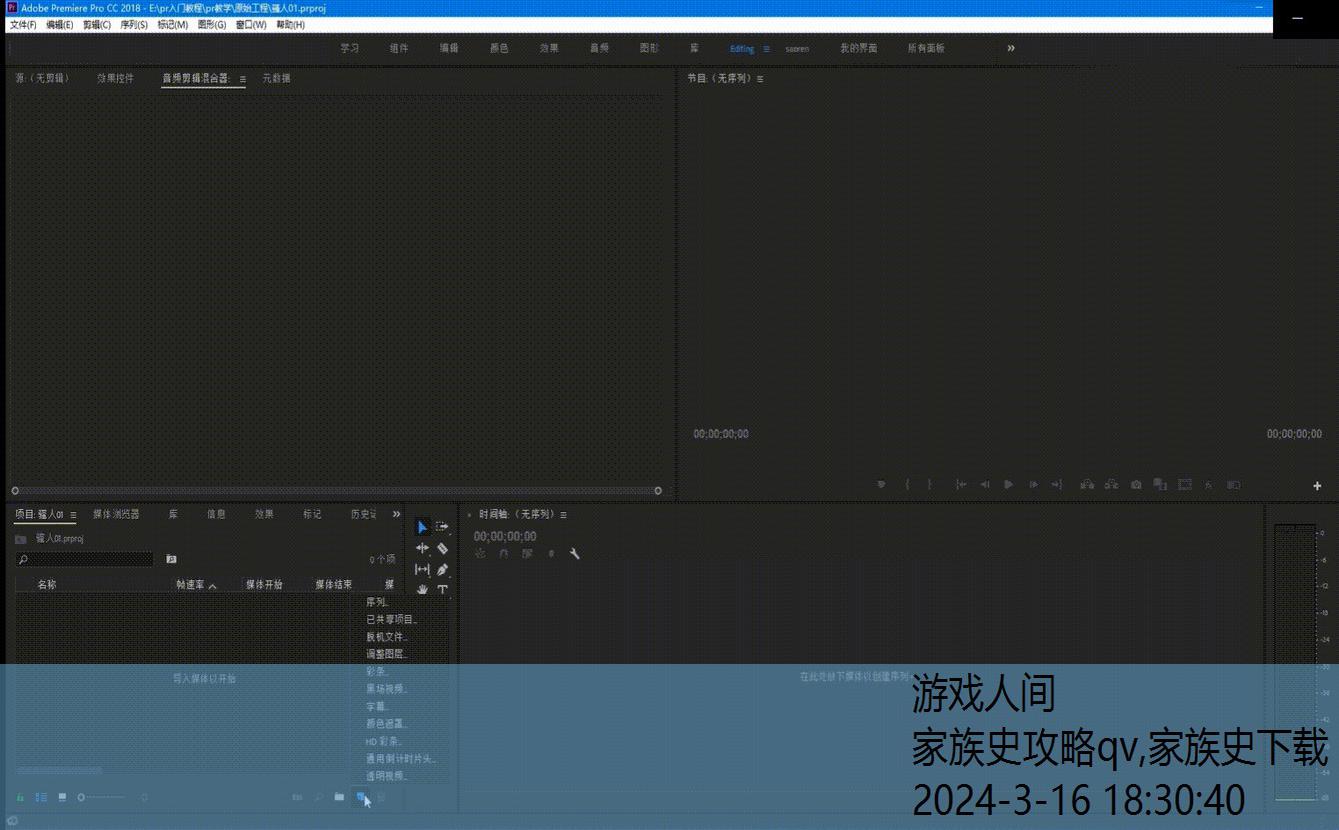Click the trash Clear icon in Project panel
The image size is (1339, 830).
(381, 797)
